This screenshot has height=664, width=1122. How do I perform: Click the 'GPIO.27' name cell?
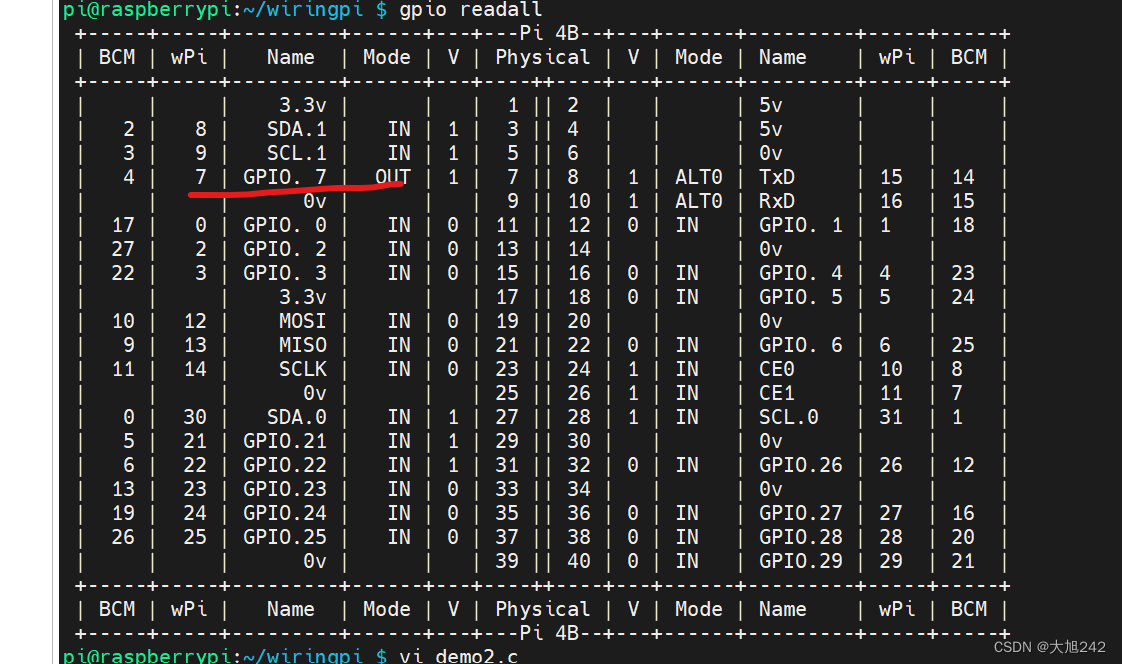[801, 513]
